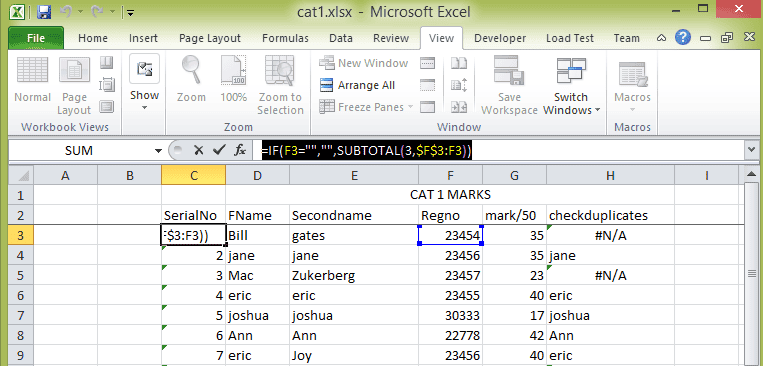Viewport: 763px width, 366px height.
Task: Click the View Side by Side icon
Action: (x=459, y=63)
